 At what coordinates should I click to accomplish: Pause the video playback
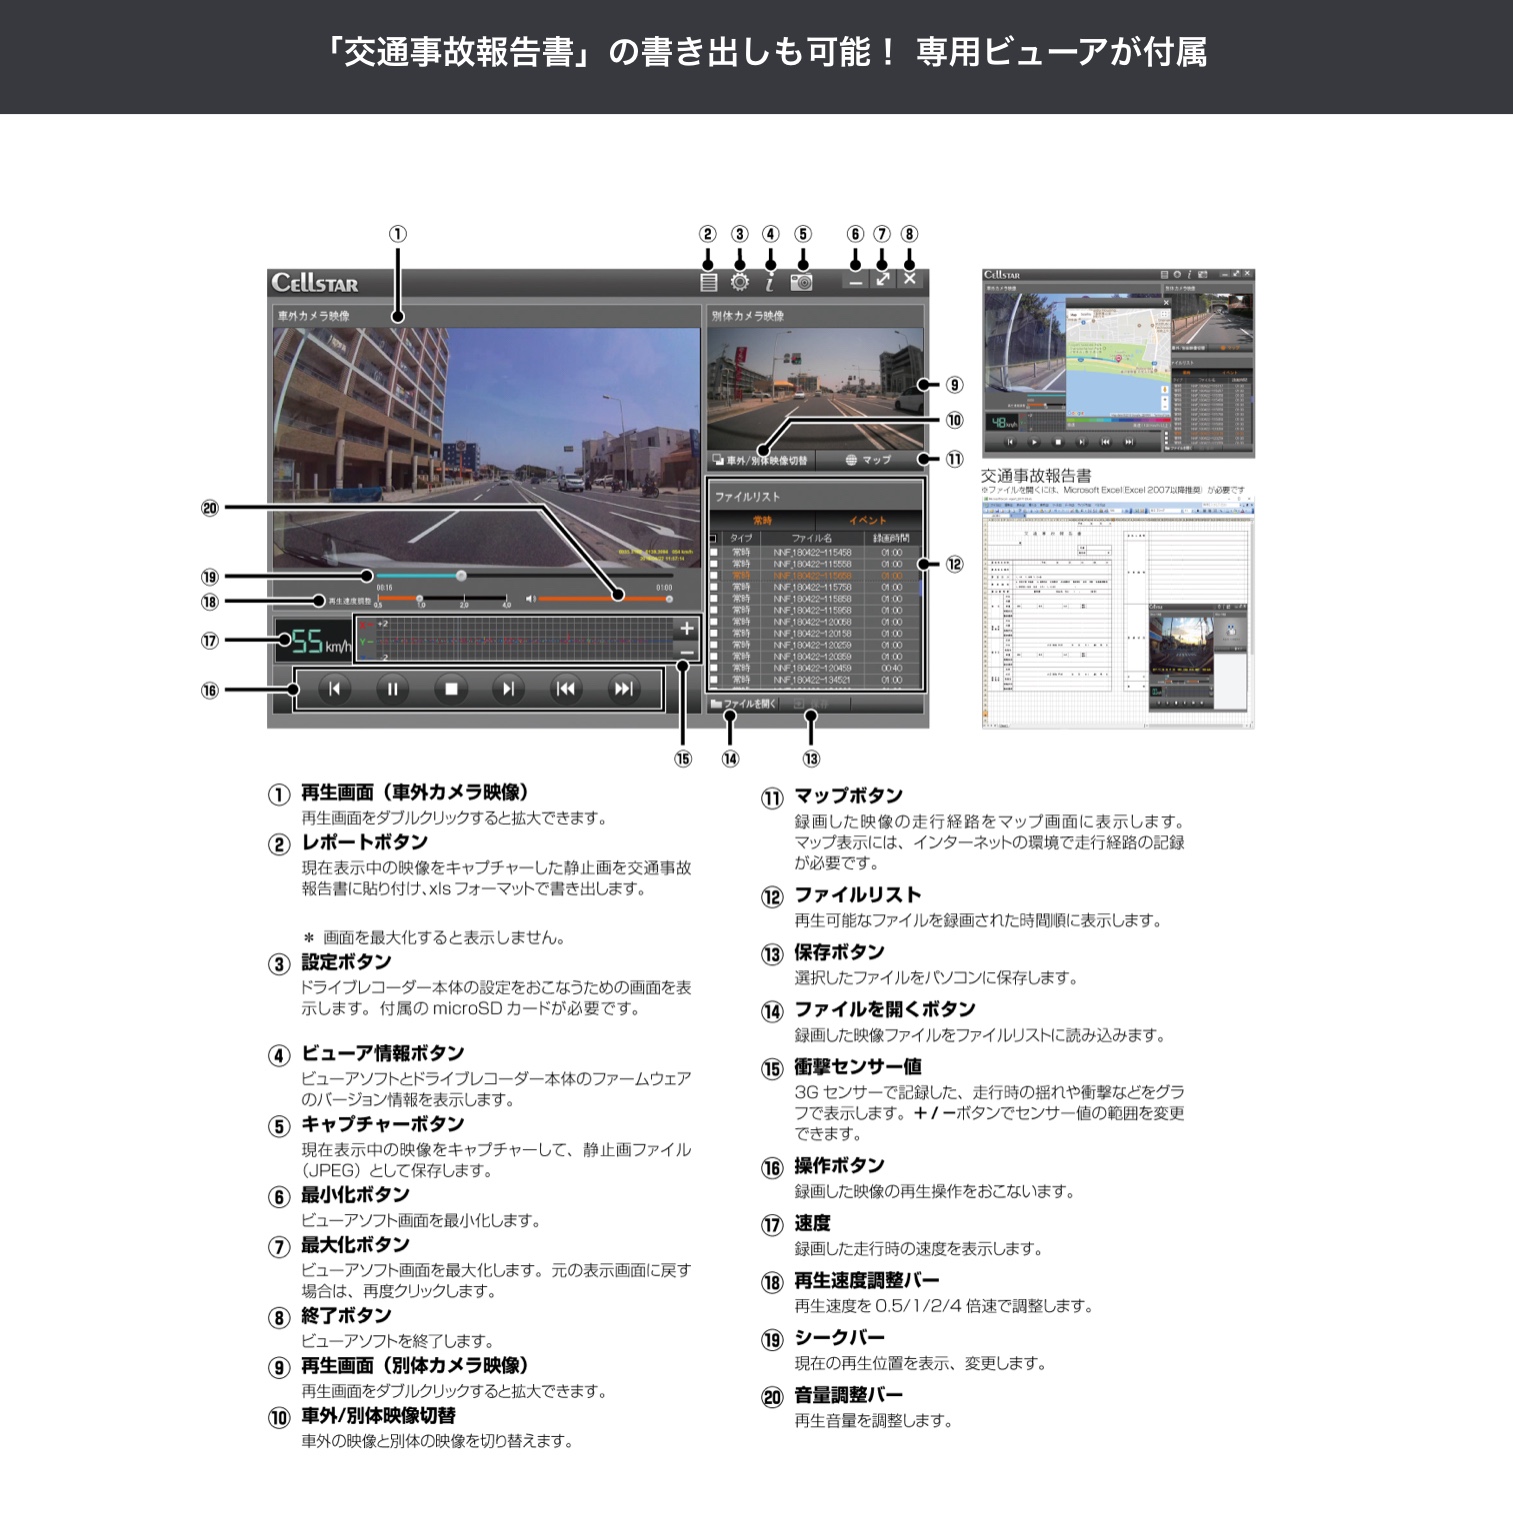pos(392,688)
